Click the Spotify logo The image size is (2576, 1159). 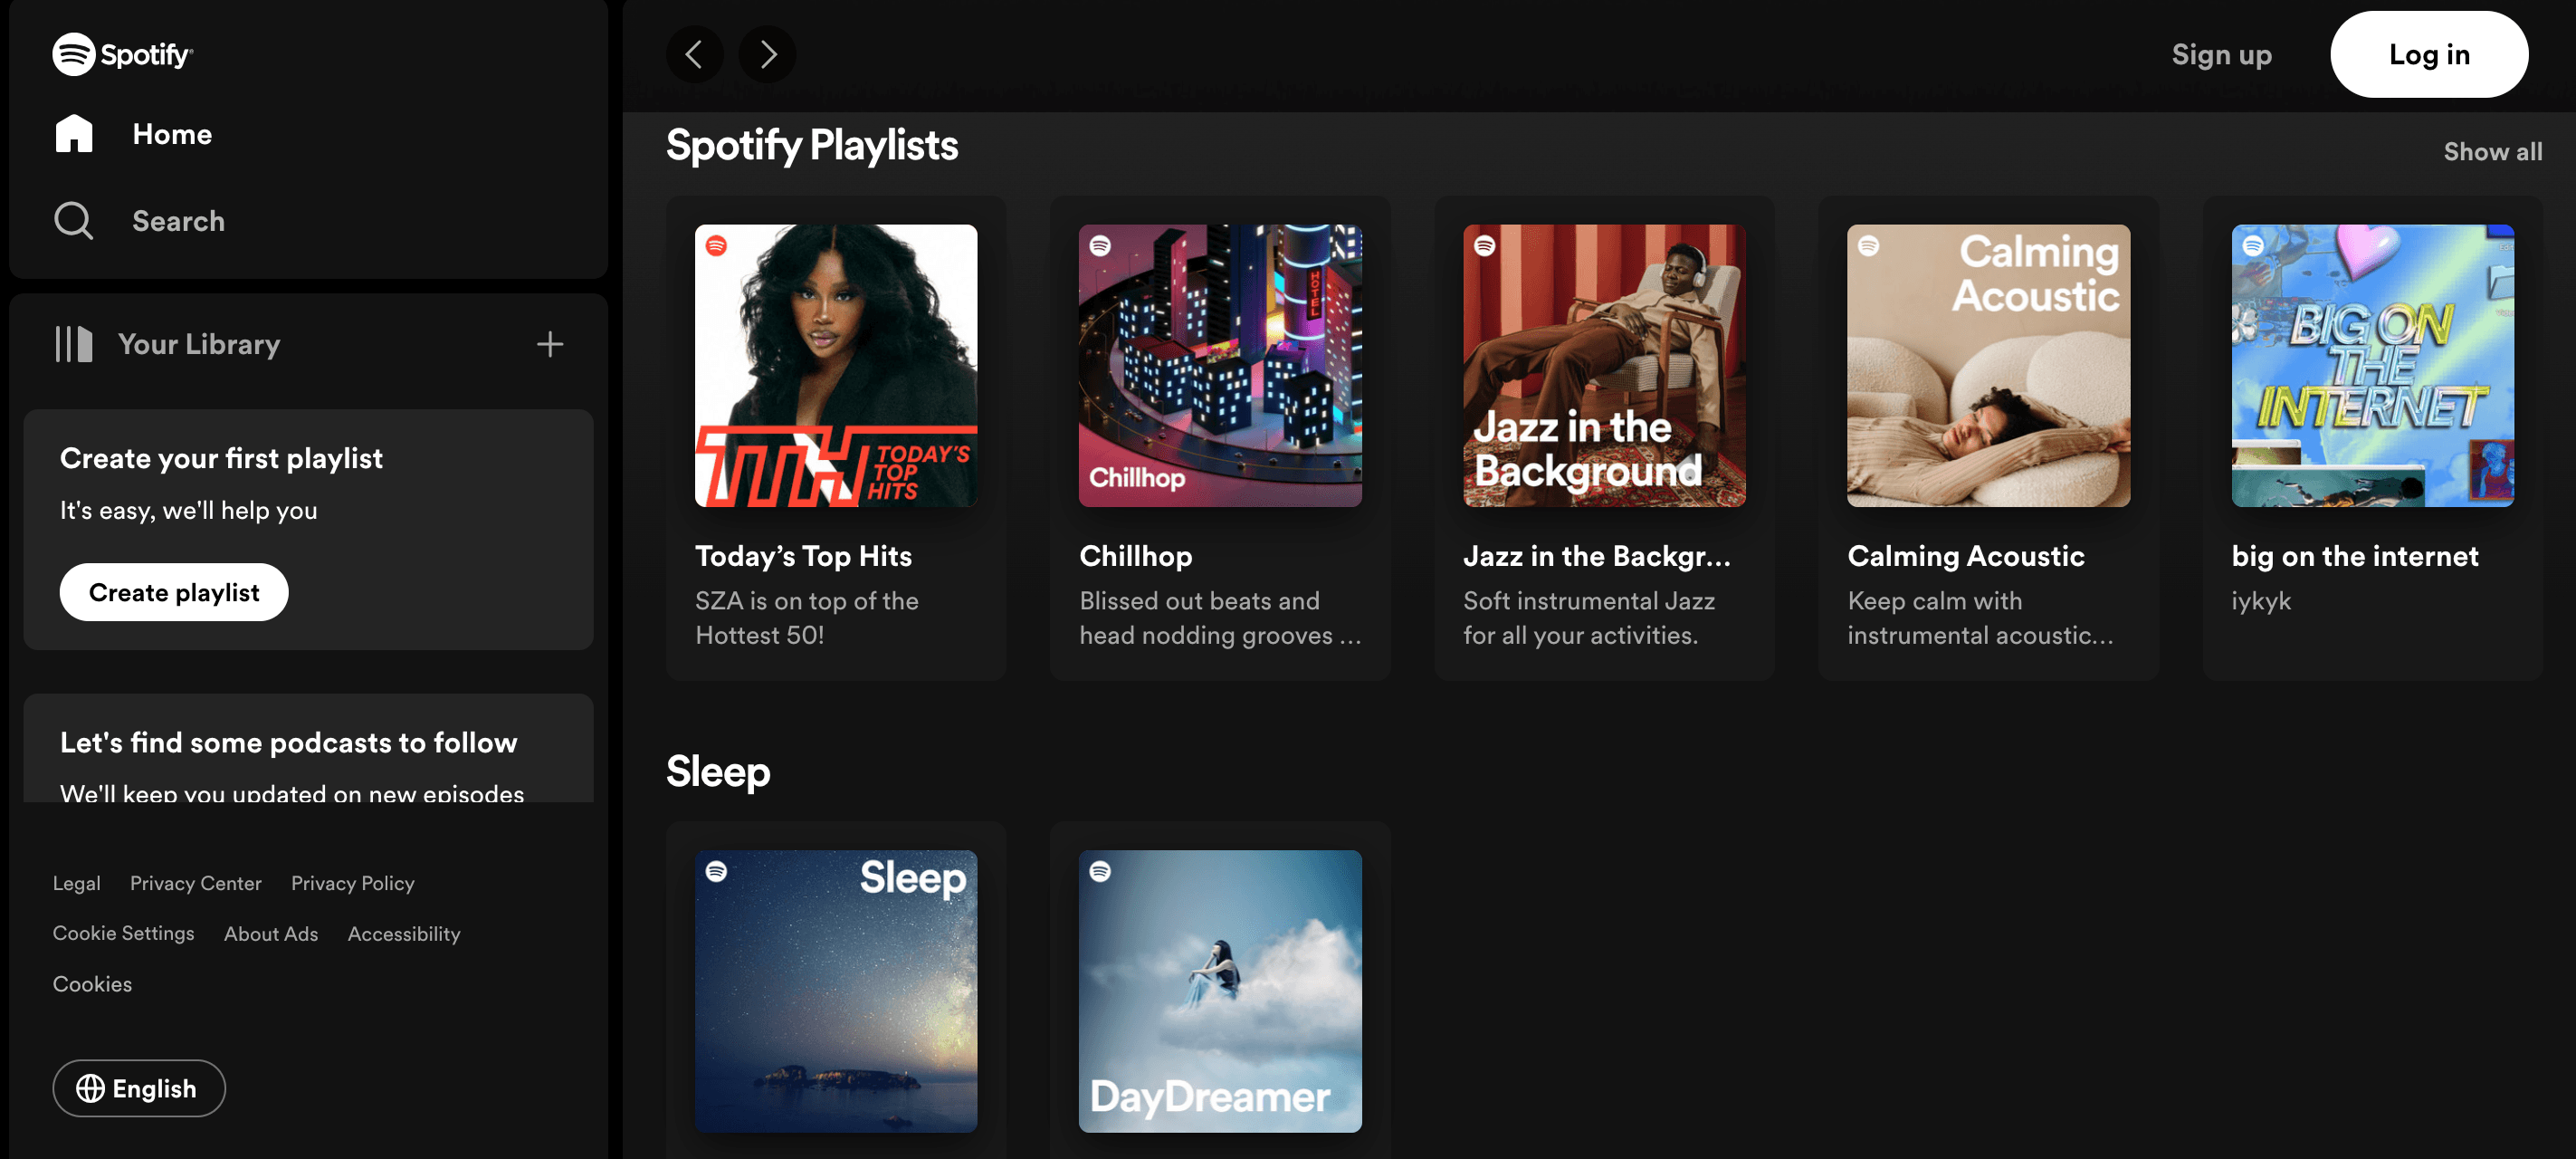pos(122,54)
